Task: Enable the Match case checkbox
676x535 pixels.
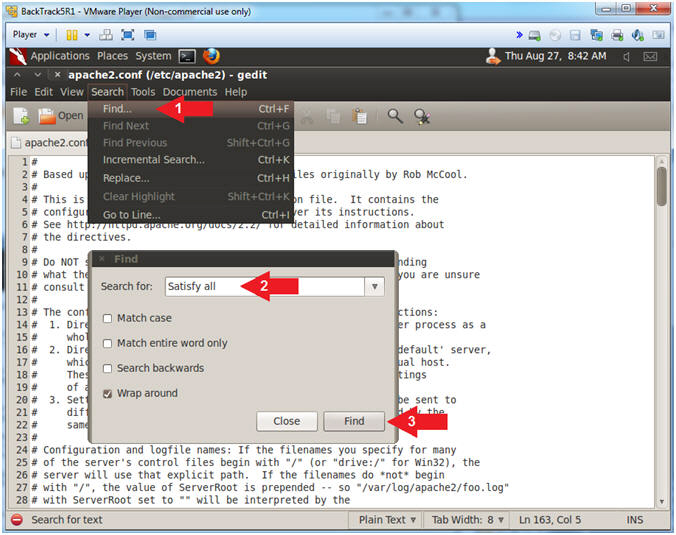Action: pyautogui.click(x=107, y=319)
